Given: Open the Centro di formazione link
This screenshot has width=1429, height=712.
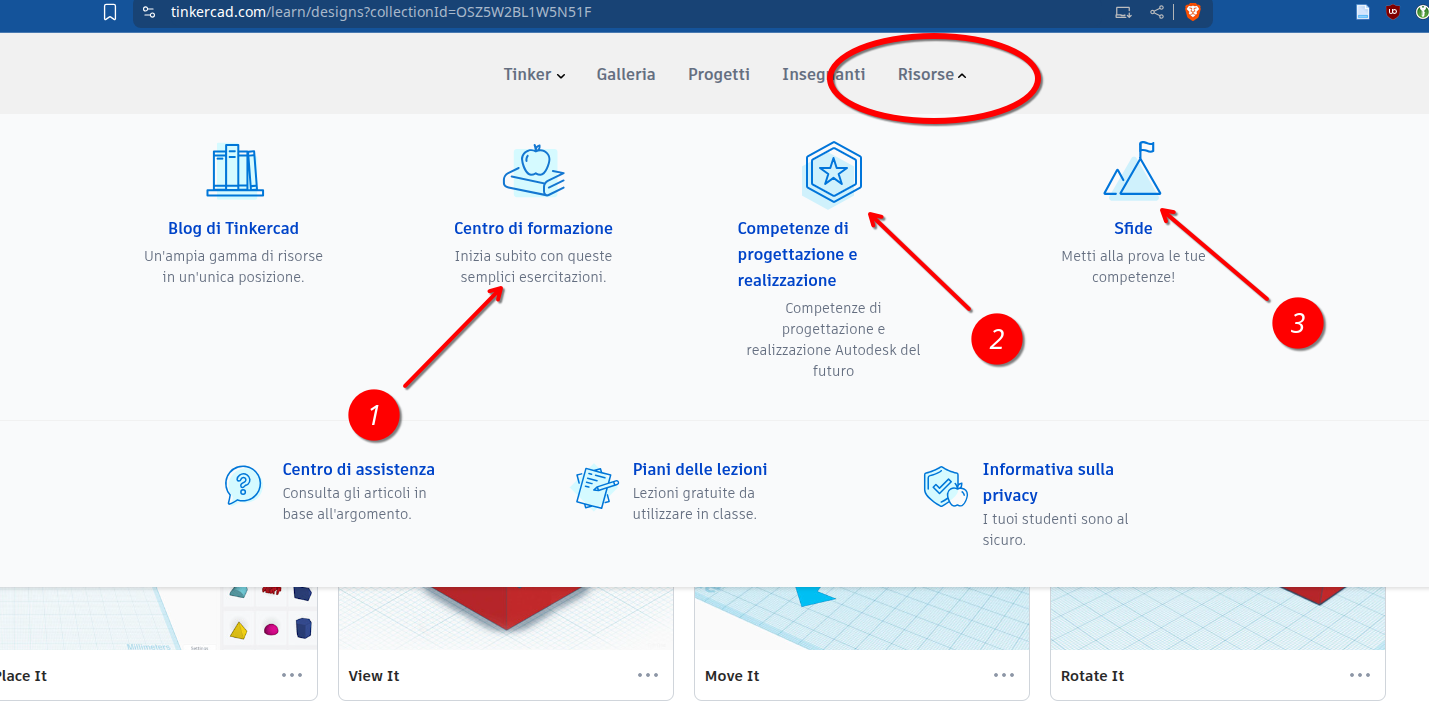Looking at the screenshot, I should [533, 228].
